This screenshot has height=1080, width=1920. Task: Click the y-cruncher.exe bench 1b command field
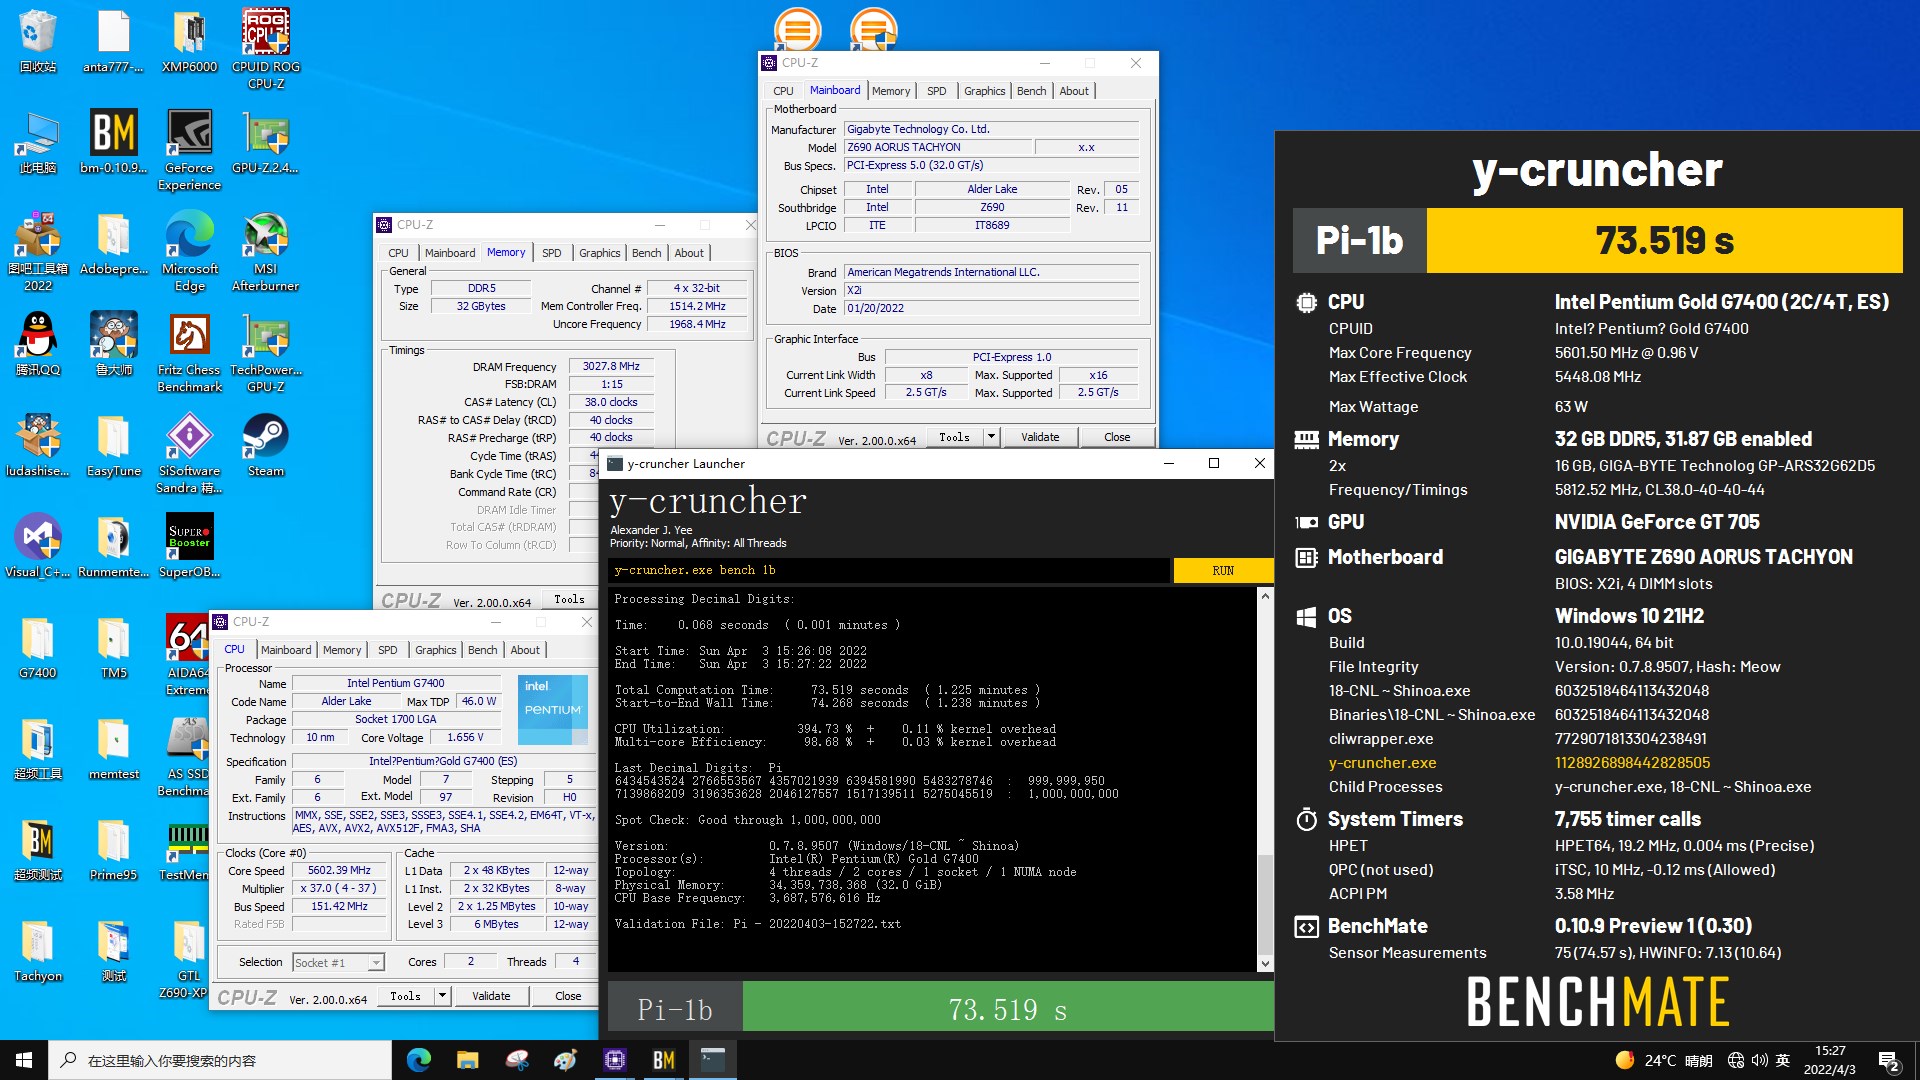[889, 570]
